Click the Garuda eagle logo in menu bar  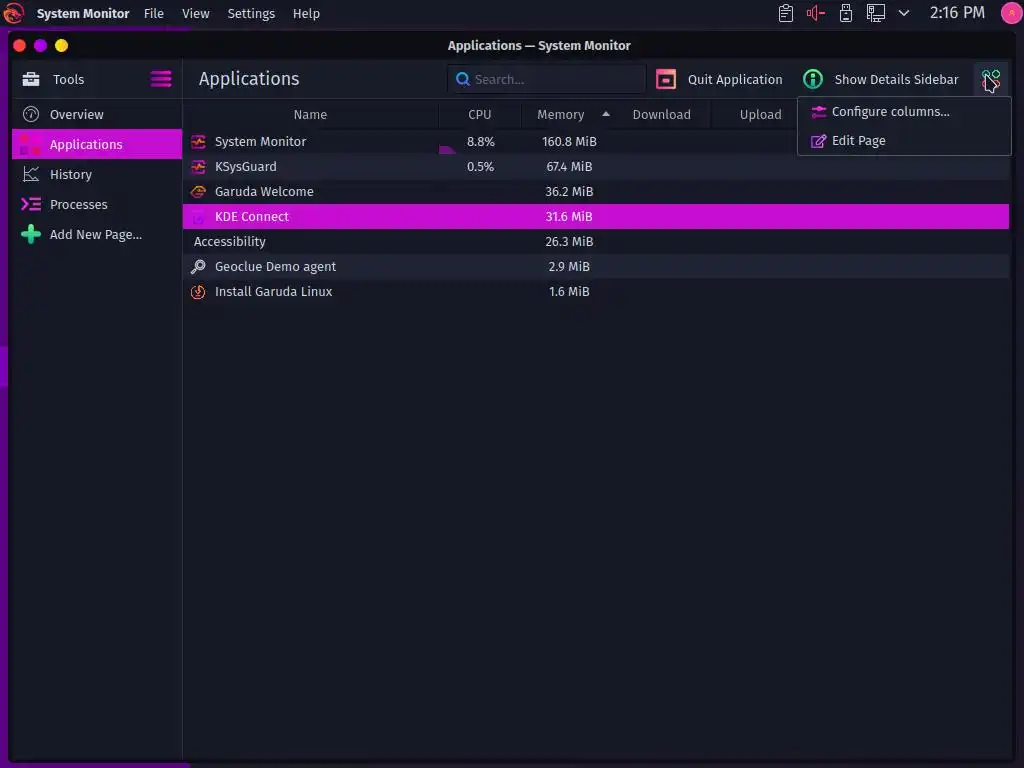tap(14, 13)
